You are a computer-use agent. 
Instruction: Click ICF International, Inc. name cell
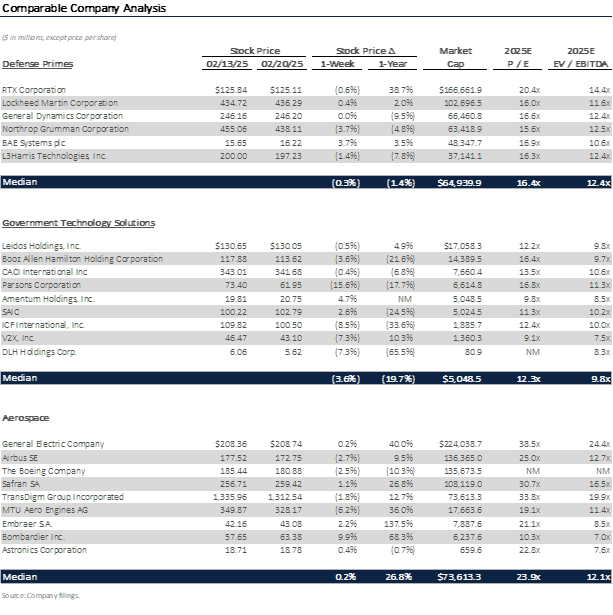tap(43, 325)
